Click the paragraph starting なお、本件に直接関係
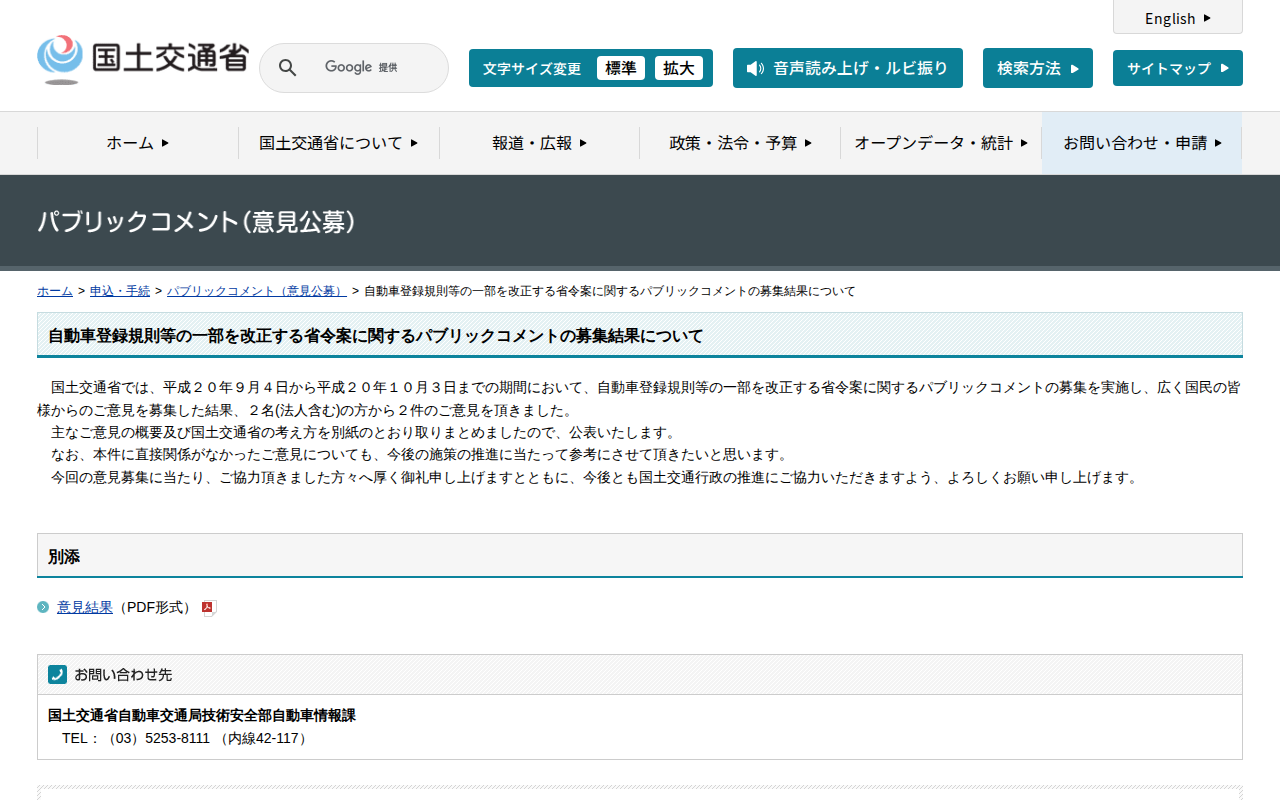Viewport: 1280px width, 800px height. pos(420,455)
